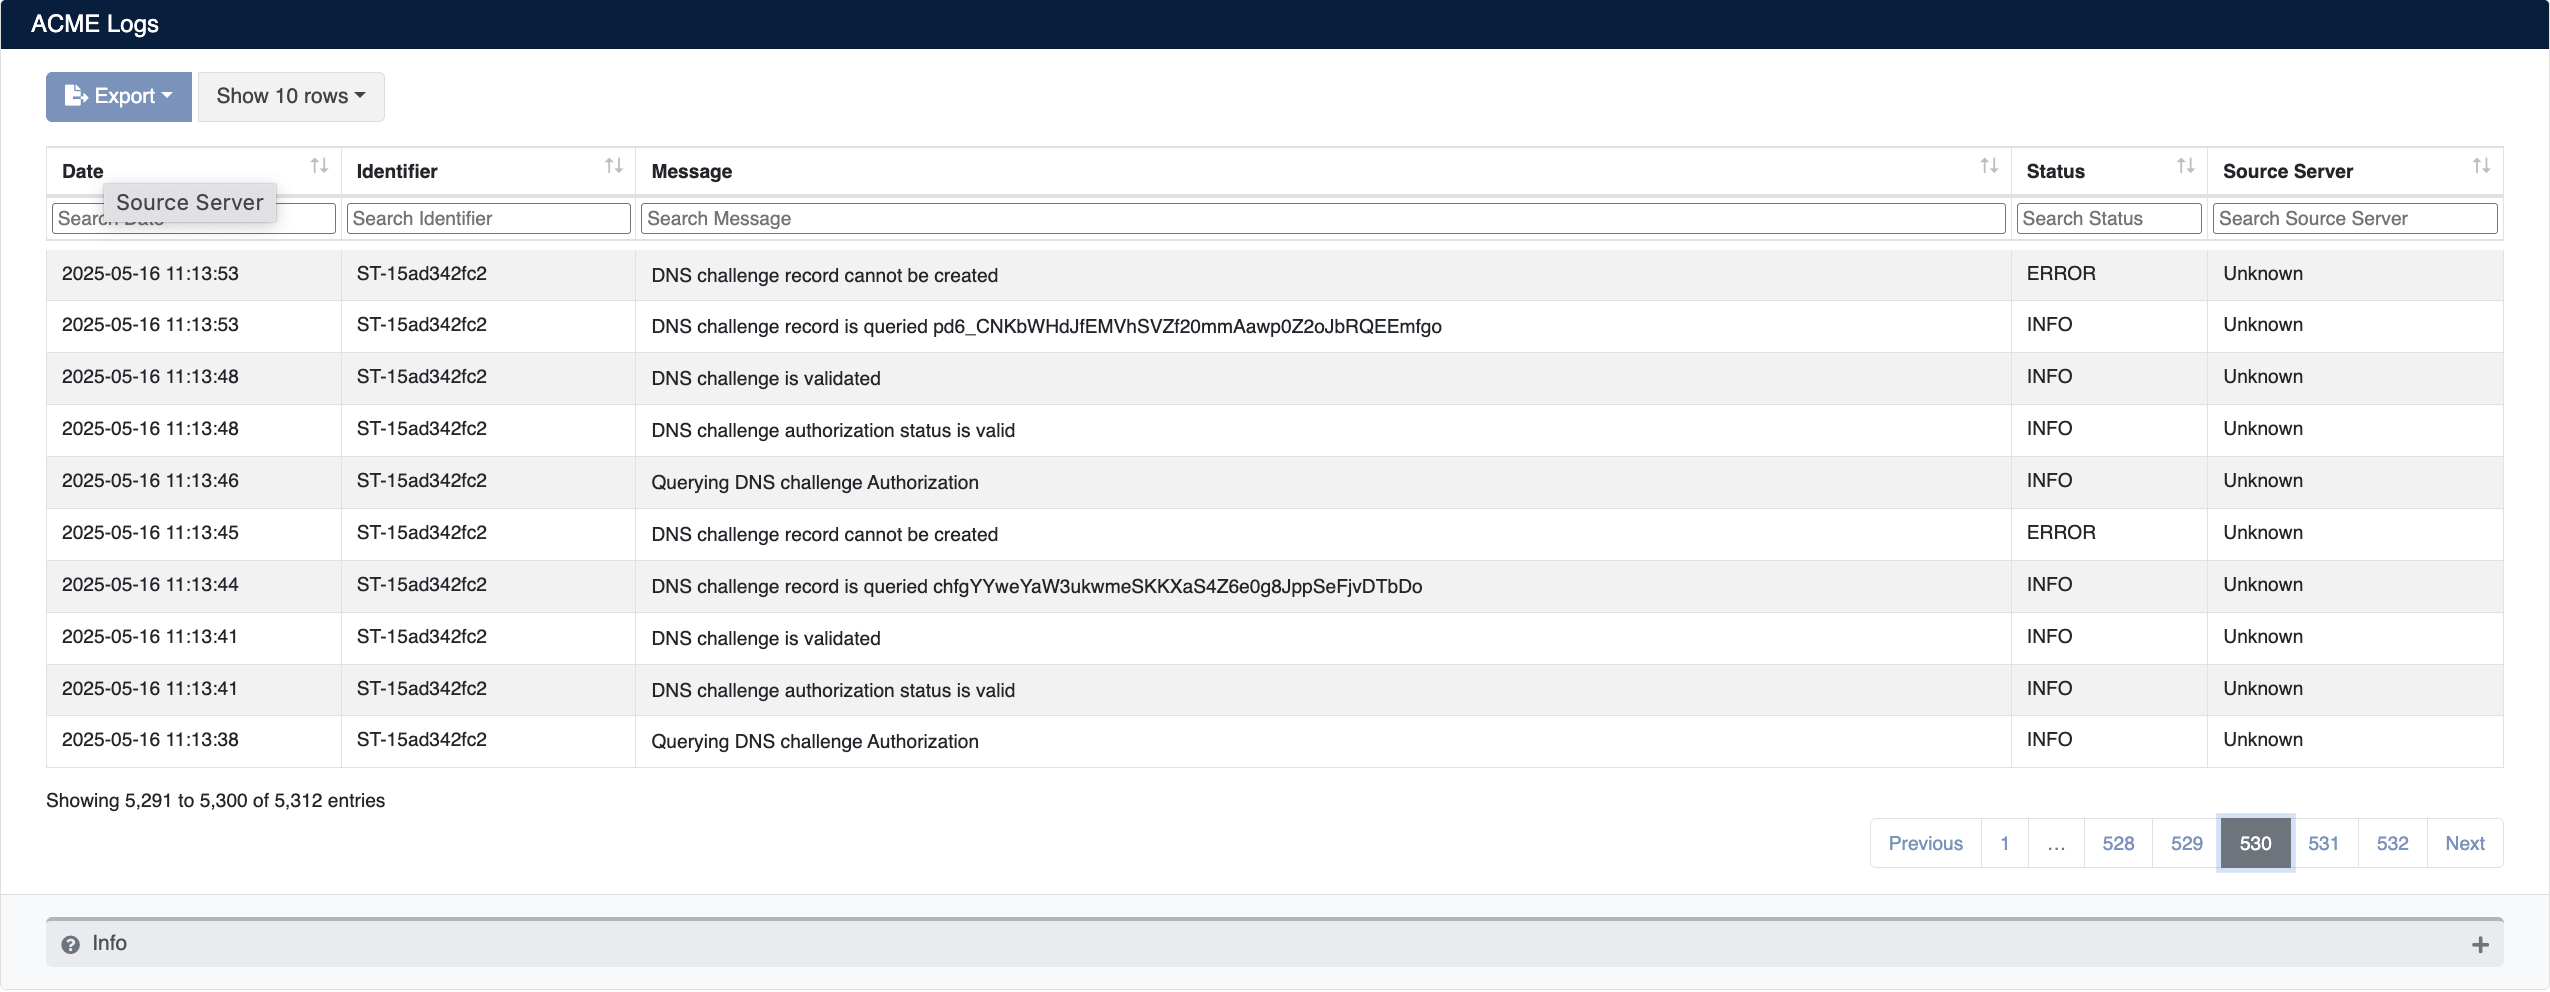Open the Show 10 rows dropdown
2550x992 pixels.
click(x=291, y=96)
